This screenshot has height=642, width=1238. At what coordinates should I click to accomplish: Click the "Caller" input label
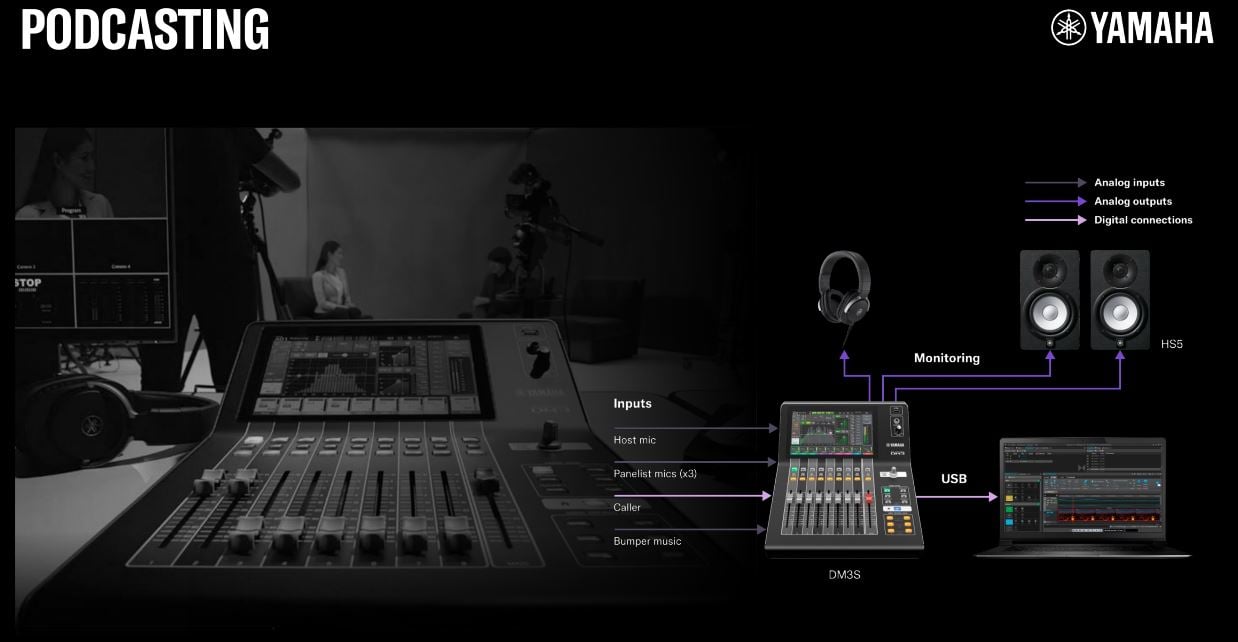[627, 507]
